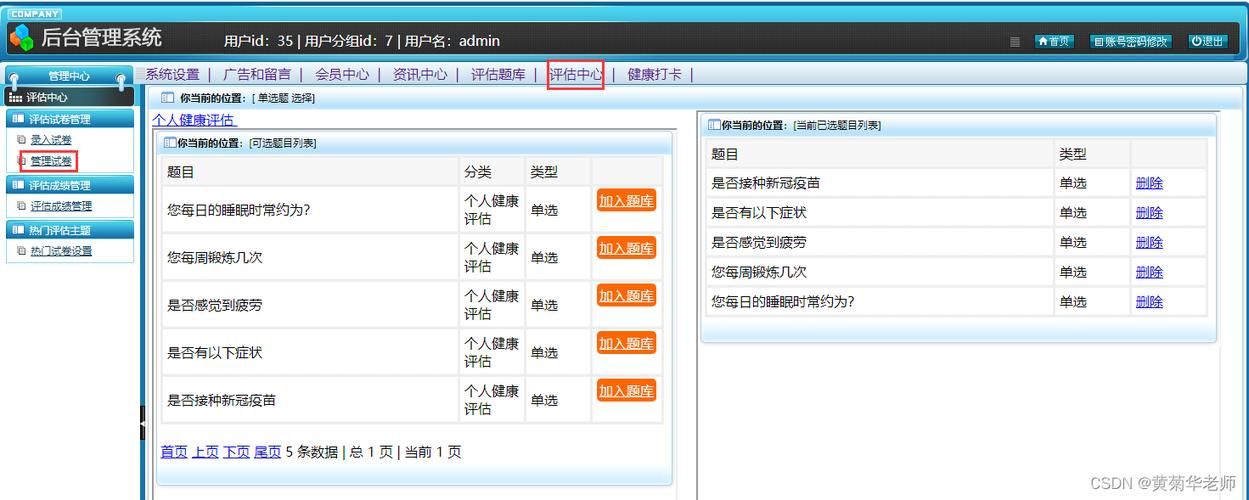Go to 尾页 last page
1249x500 pixels.
point(267,452)
